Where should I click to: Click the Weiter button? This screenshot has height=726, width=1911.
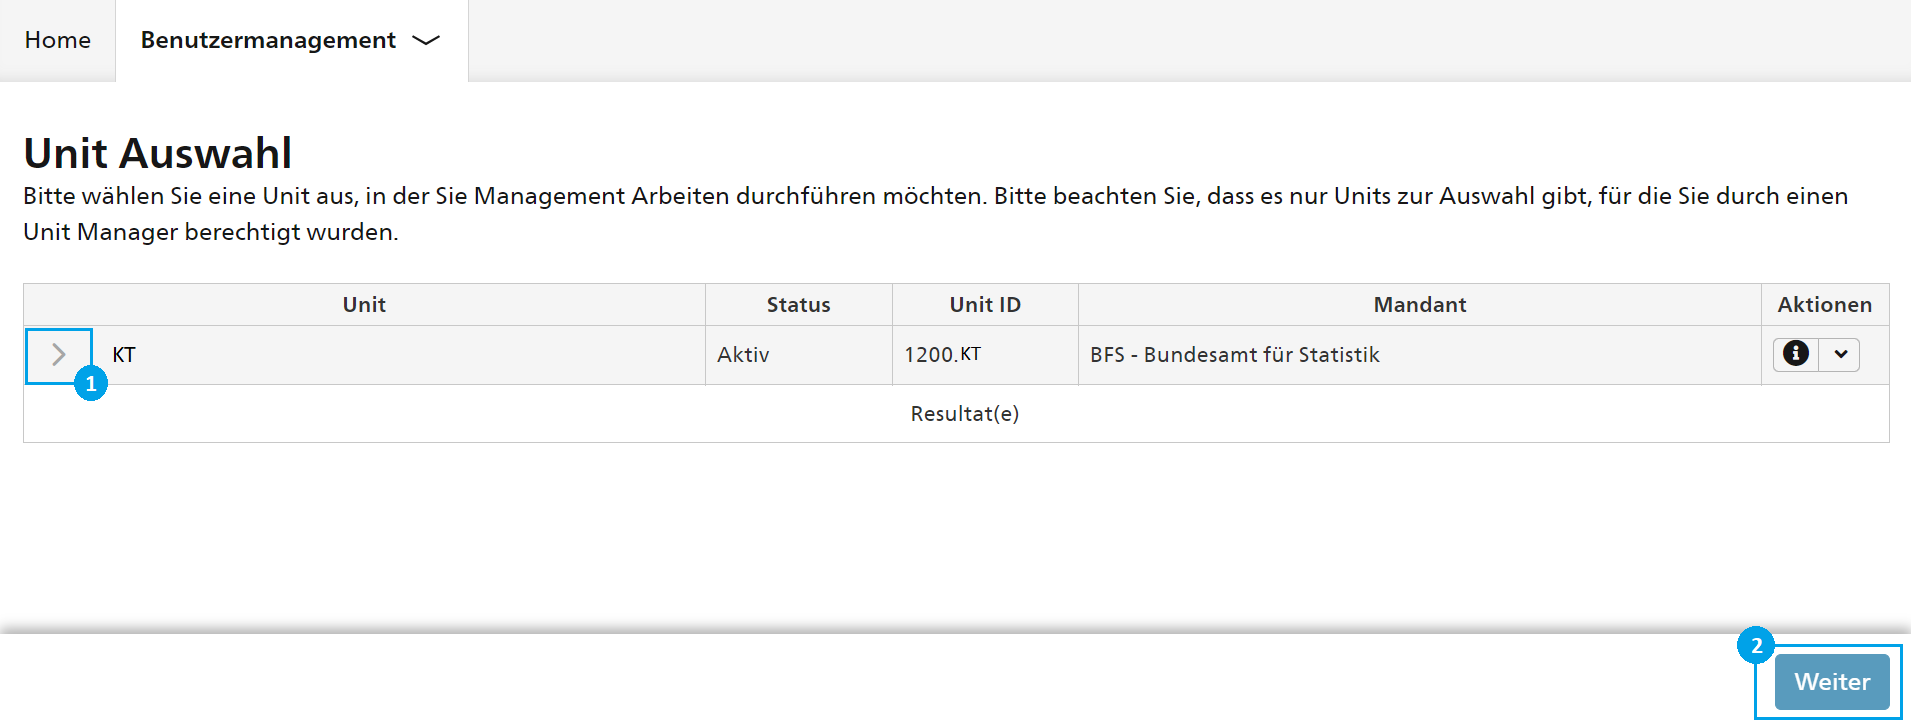[x=1832, y=682]
